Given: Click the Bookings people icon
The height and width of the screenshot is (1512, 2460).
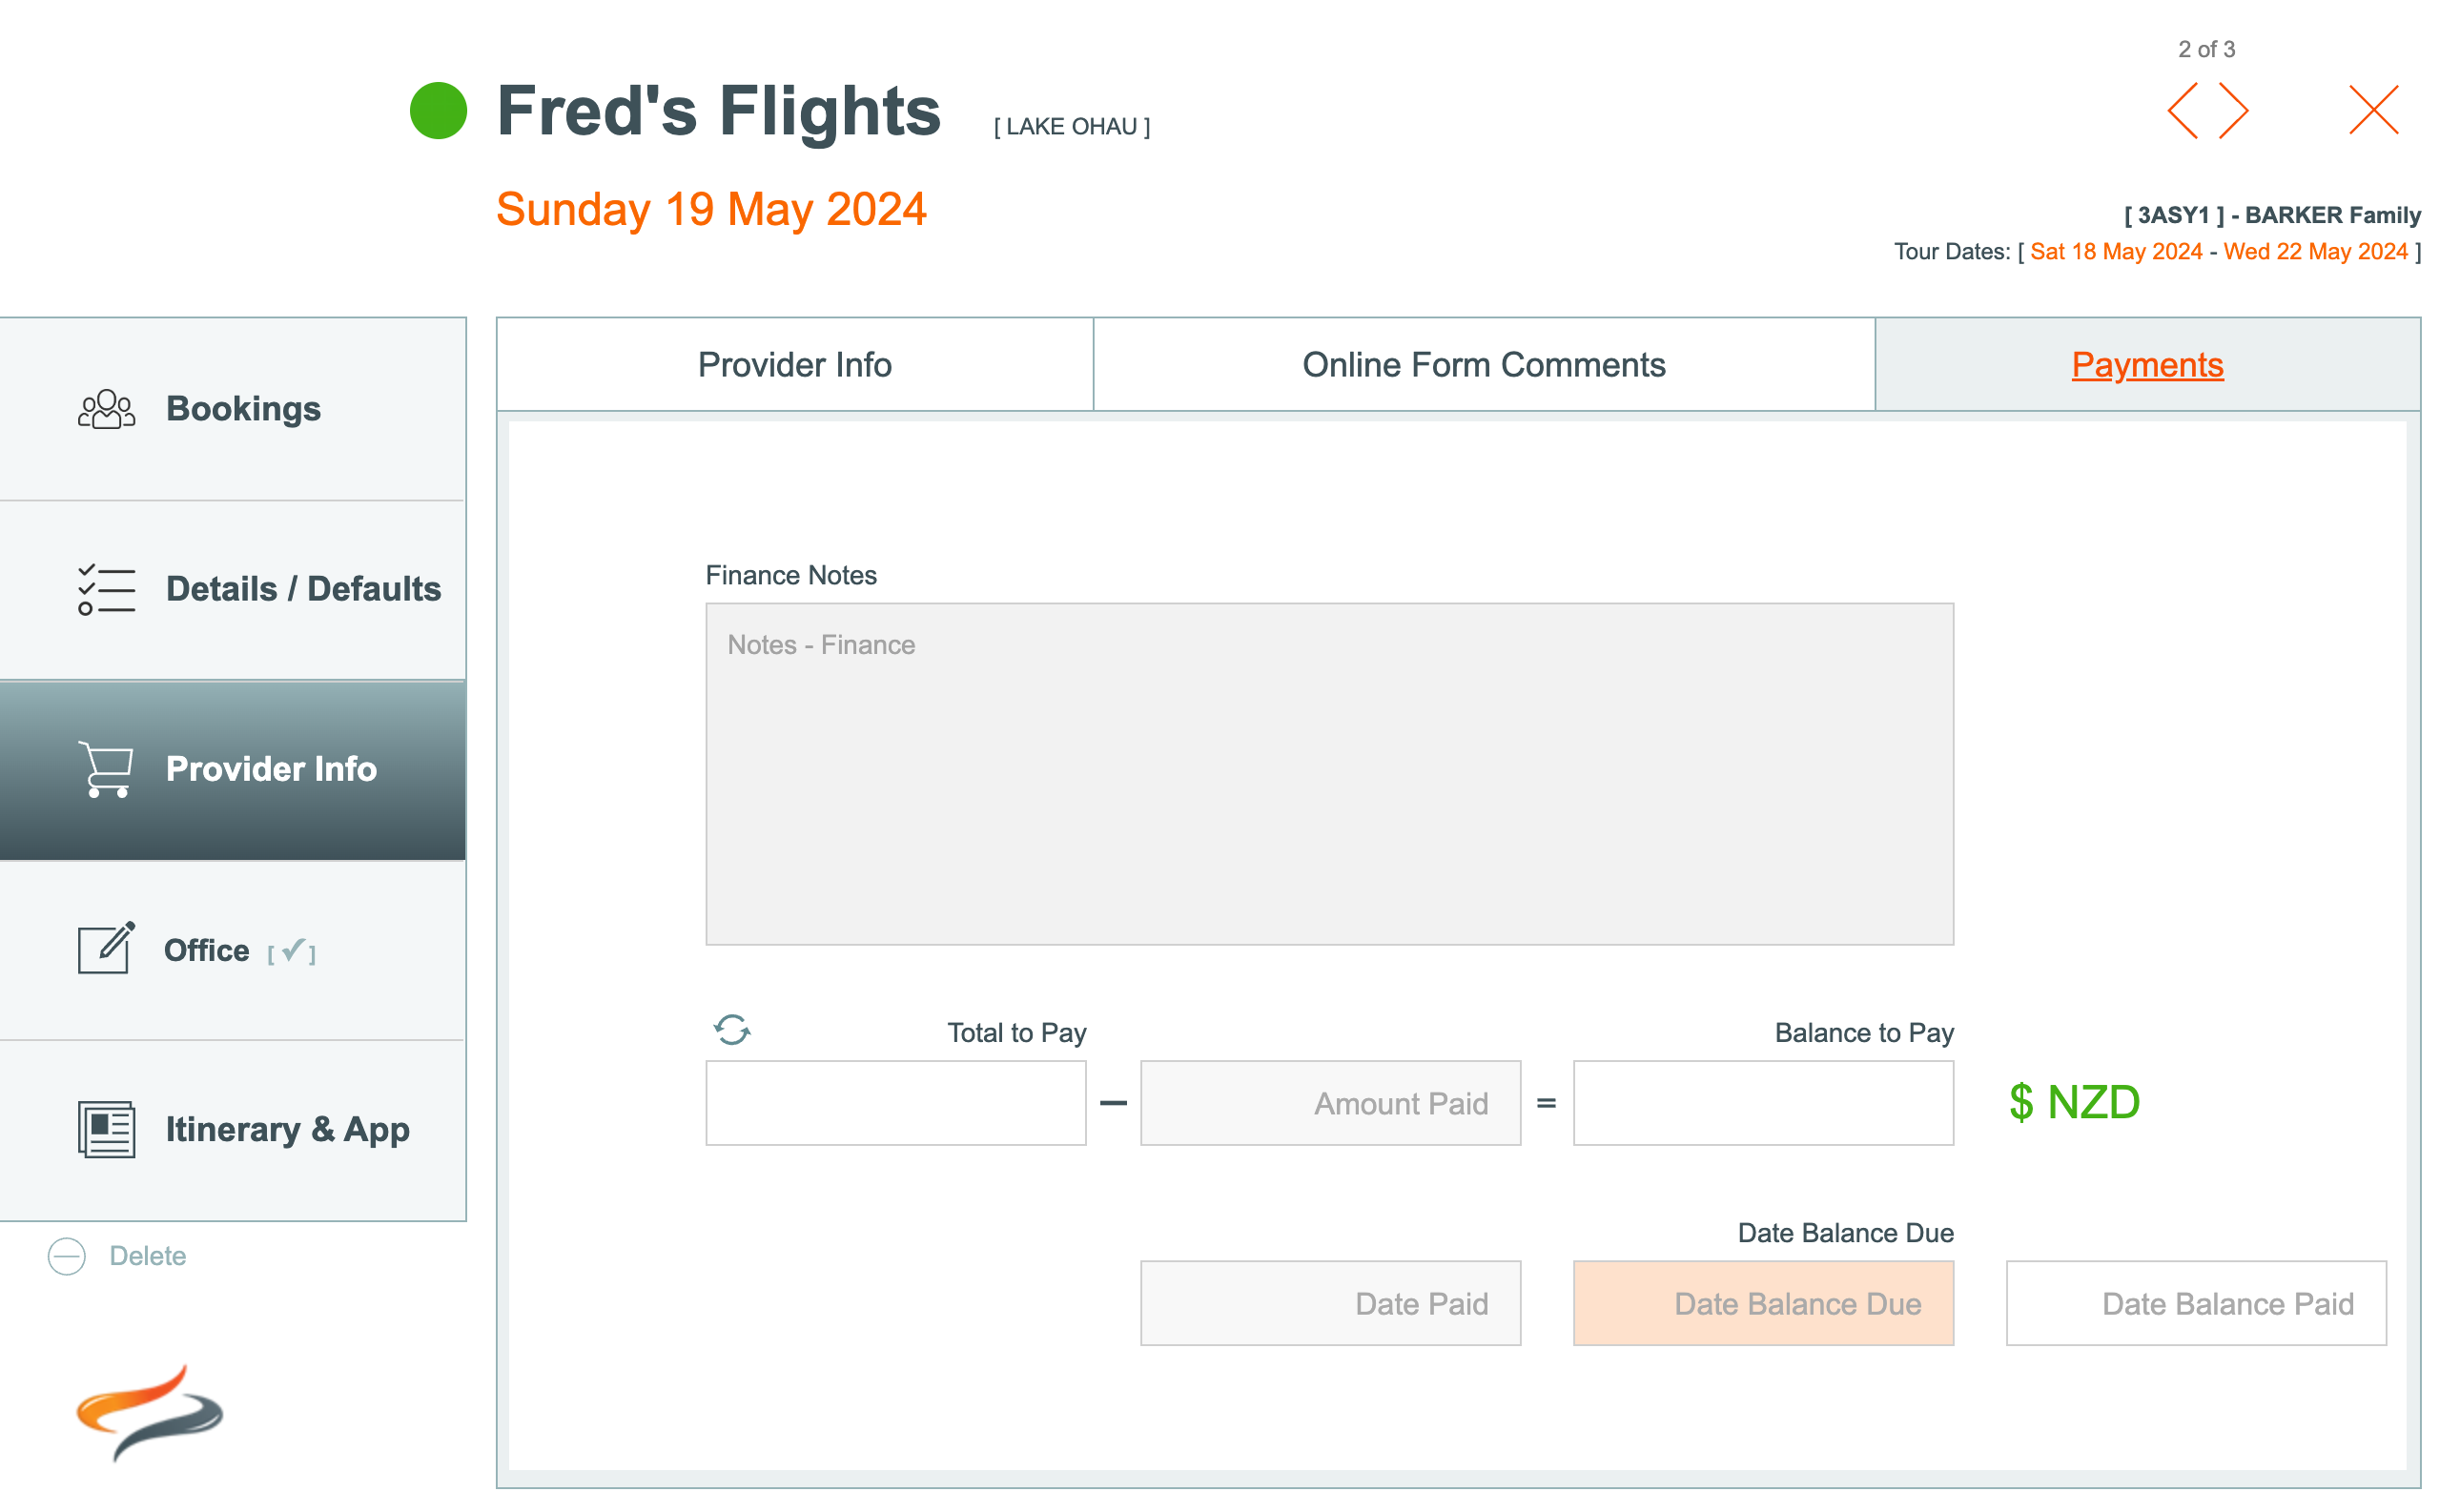Looking at the screenshot, I should [106, 409].
